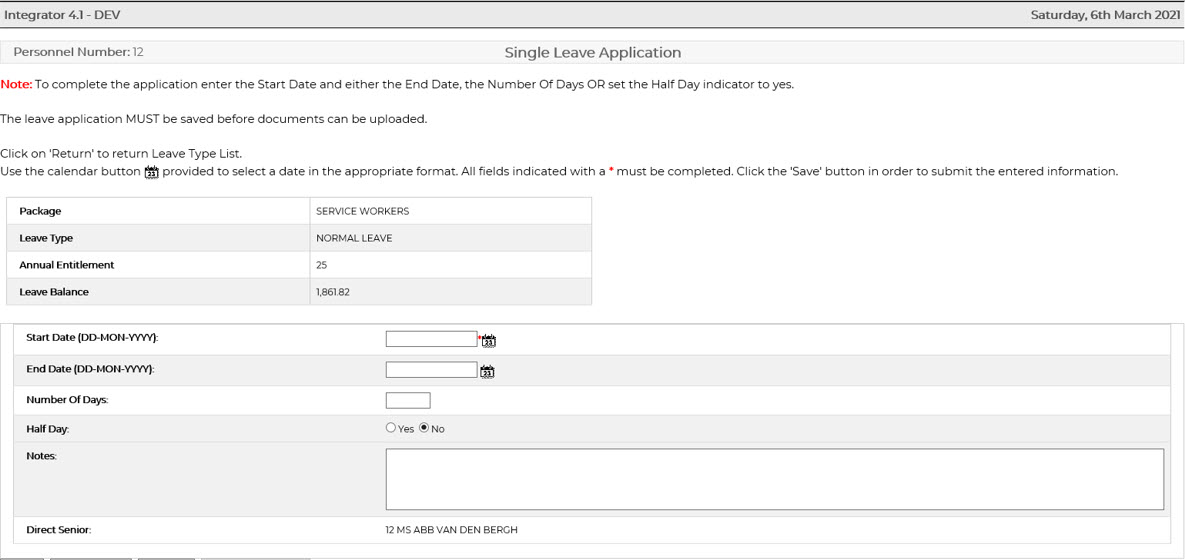Click the Start Date (DD-MON-YYYY) label
This screenshot has height=560, width=1185.
(92, 338)
